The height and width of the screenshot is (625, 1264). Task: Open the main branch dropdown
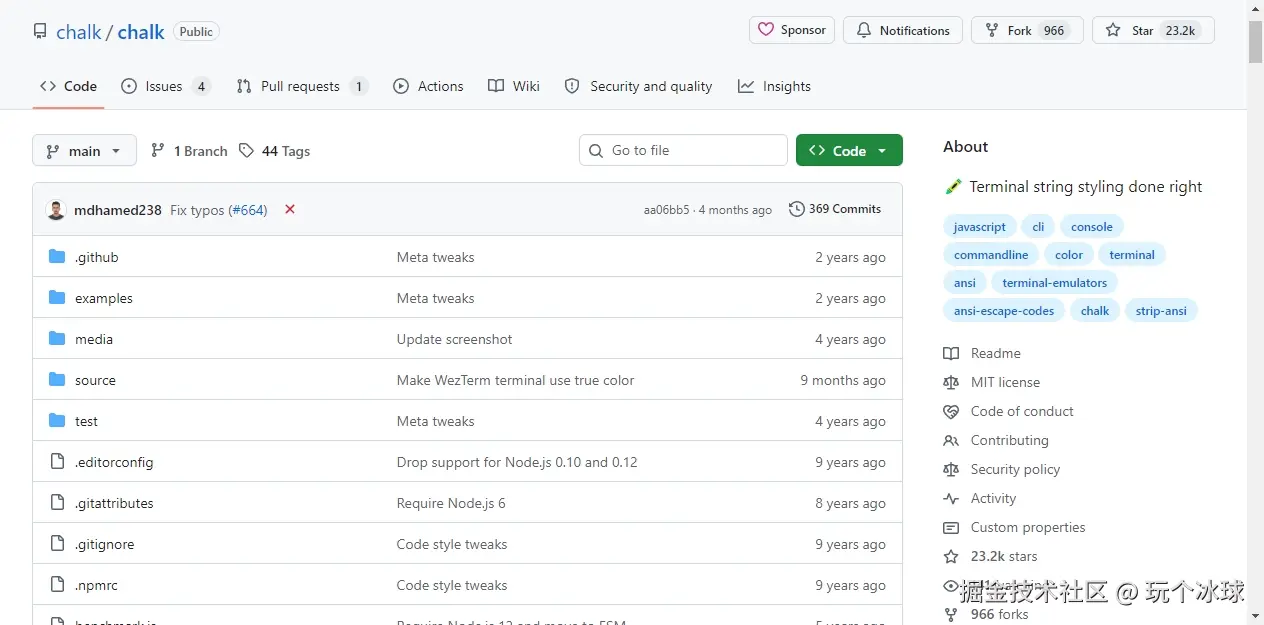click(x=84, y=150)
